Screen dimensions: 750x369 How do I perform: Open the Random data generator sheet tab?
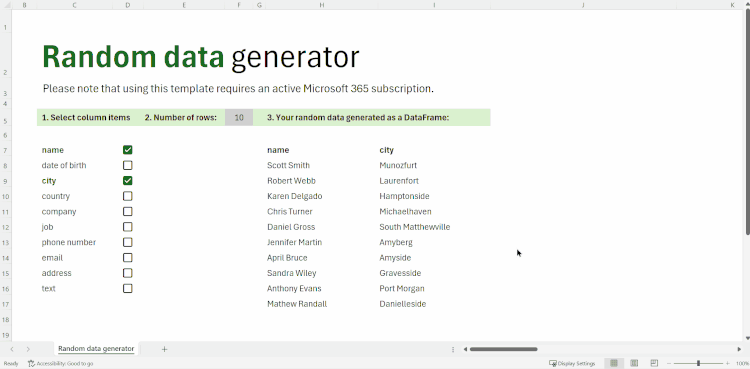coord(96,348)
